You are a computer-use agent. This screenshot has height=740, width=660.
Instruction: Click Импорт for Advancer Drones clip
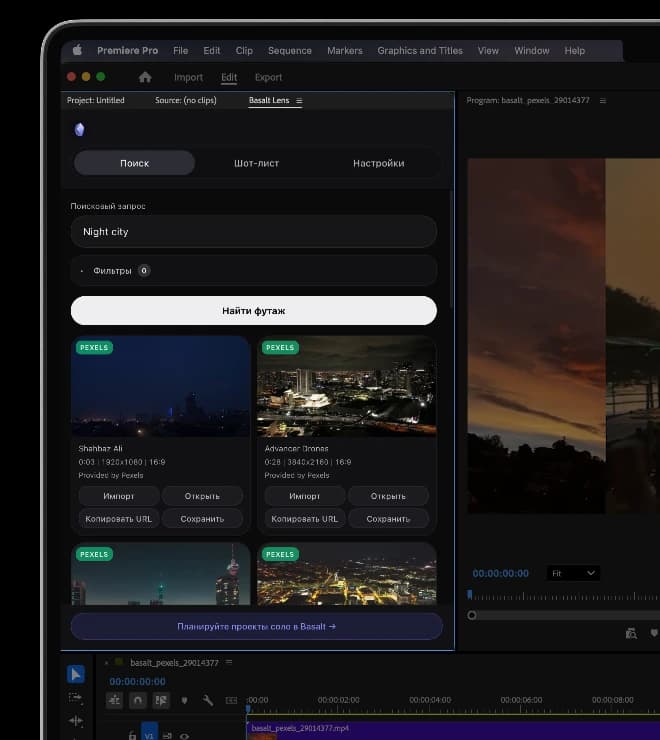(305, 496)
